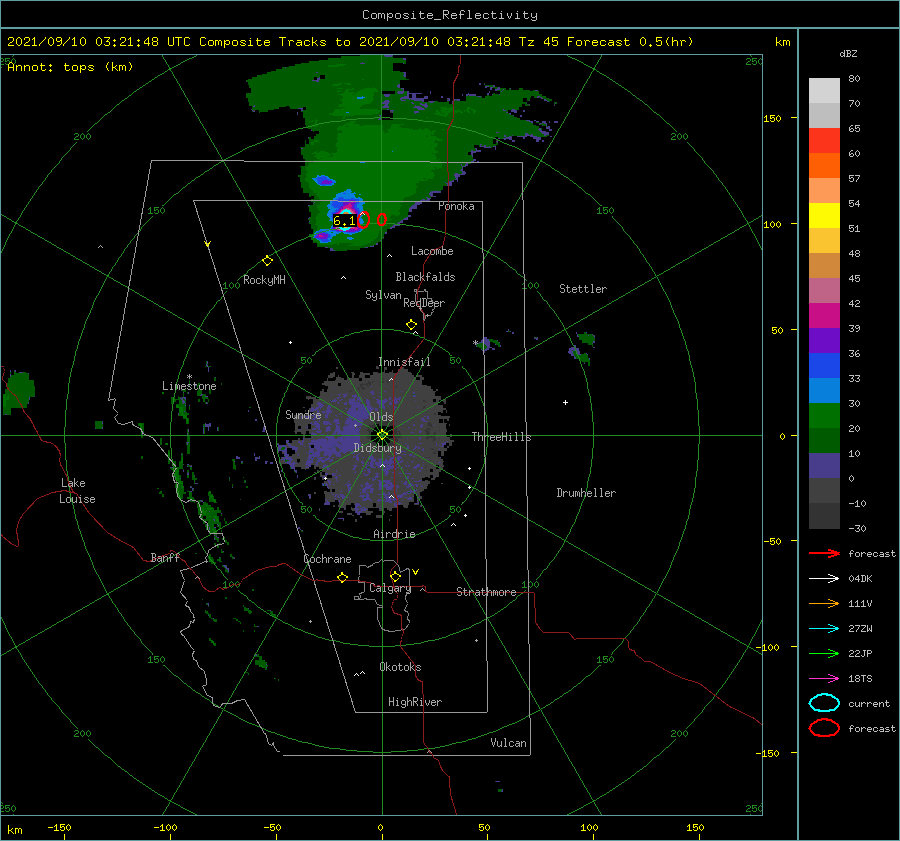Screen dimensions: 900x841
Task: Click the Okotoks label
Action: point(400,667)
